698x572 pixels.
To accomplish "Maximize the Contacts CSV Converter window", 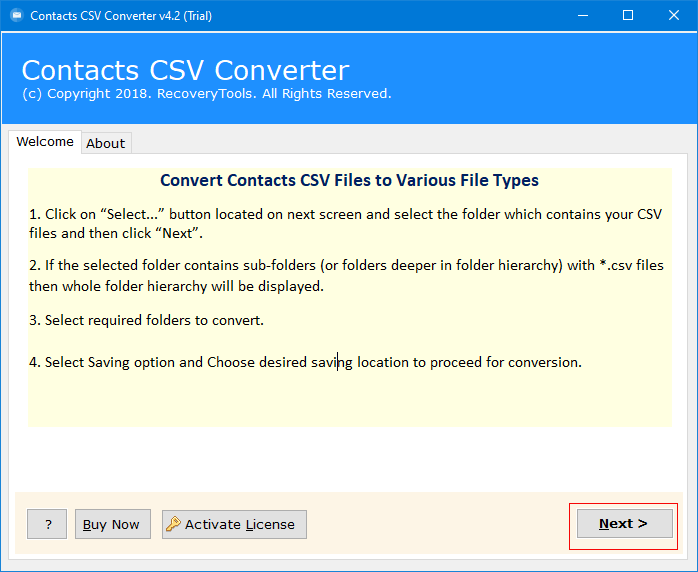I will pyautogui.click(x=627, y=15).
